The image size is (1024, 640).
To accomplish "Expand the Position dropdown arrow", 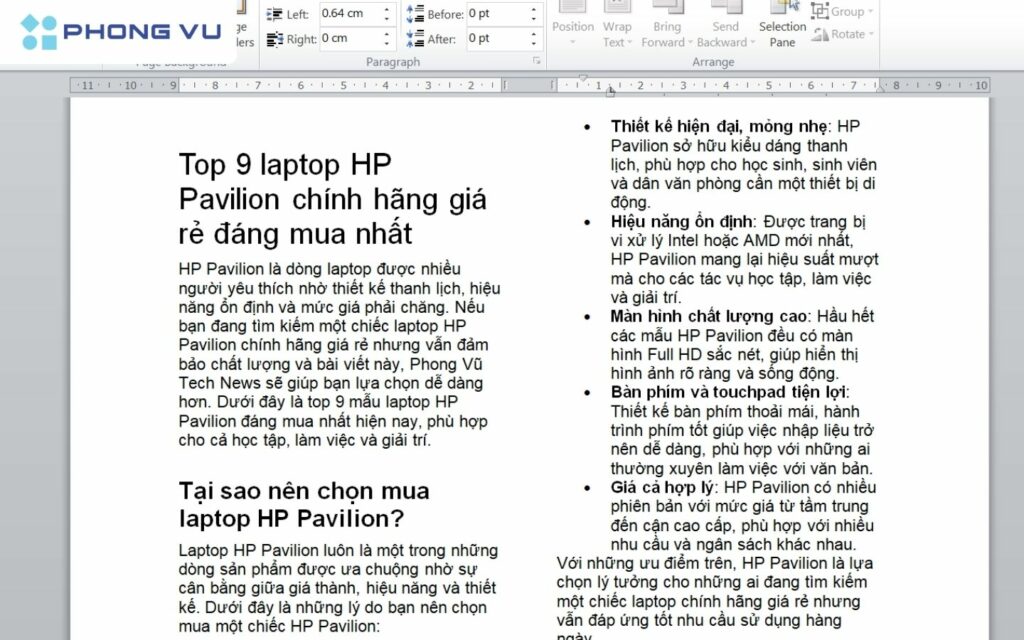I will 572,43.
